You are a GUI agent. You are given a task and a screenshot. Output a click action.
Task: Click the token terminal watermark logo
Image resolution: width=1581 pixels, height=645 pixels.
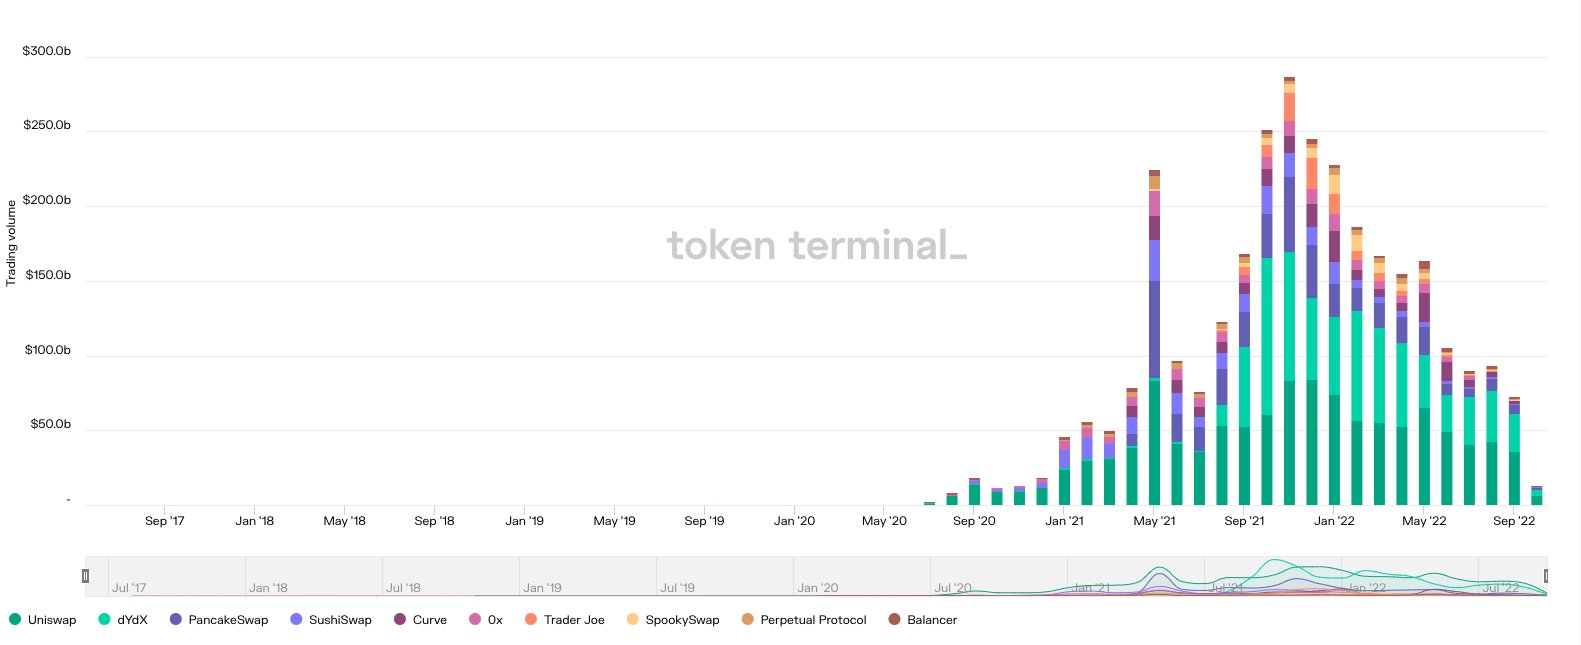[x=816, y=245]
